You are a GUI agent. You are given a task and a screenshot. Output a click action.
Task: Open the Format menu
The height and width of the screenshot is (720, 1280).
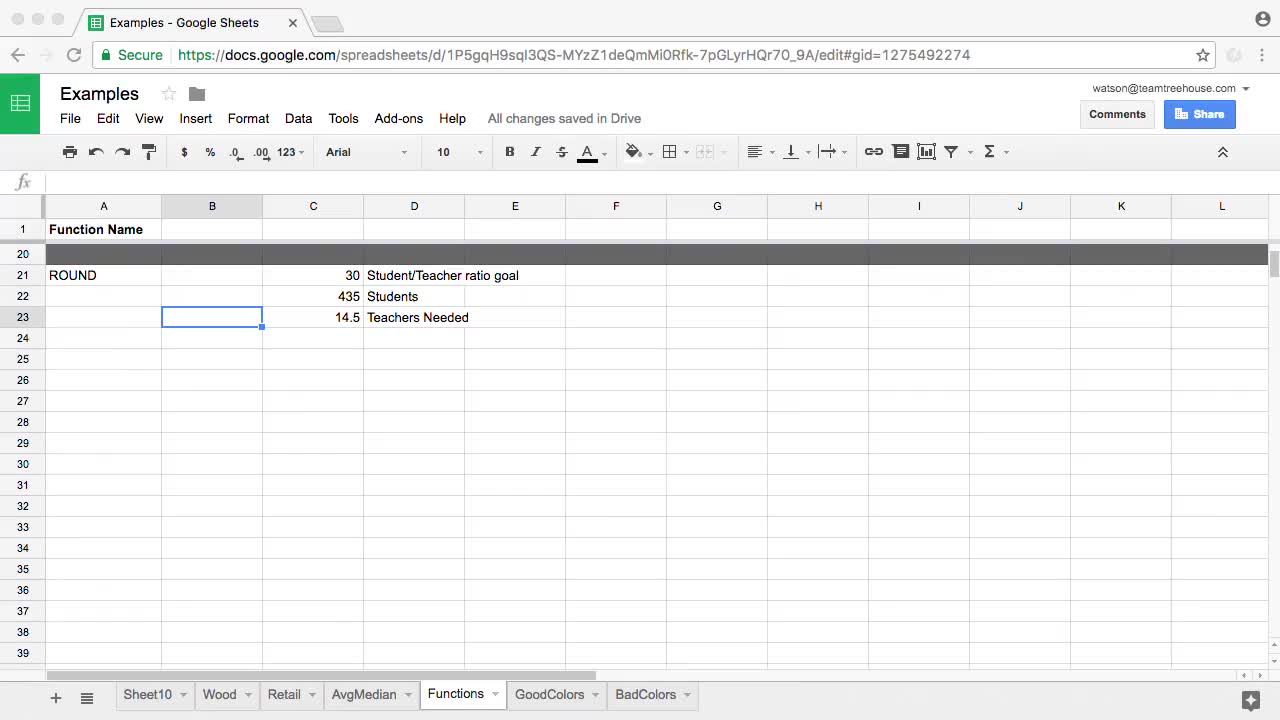point(248,118)
